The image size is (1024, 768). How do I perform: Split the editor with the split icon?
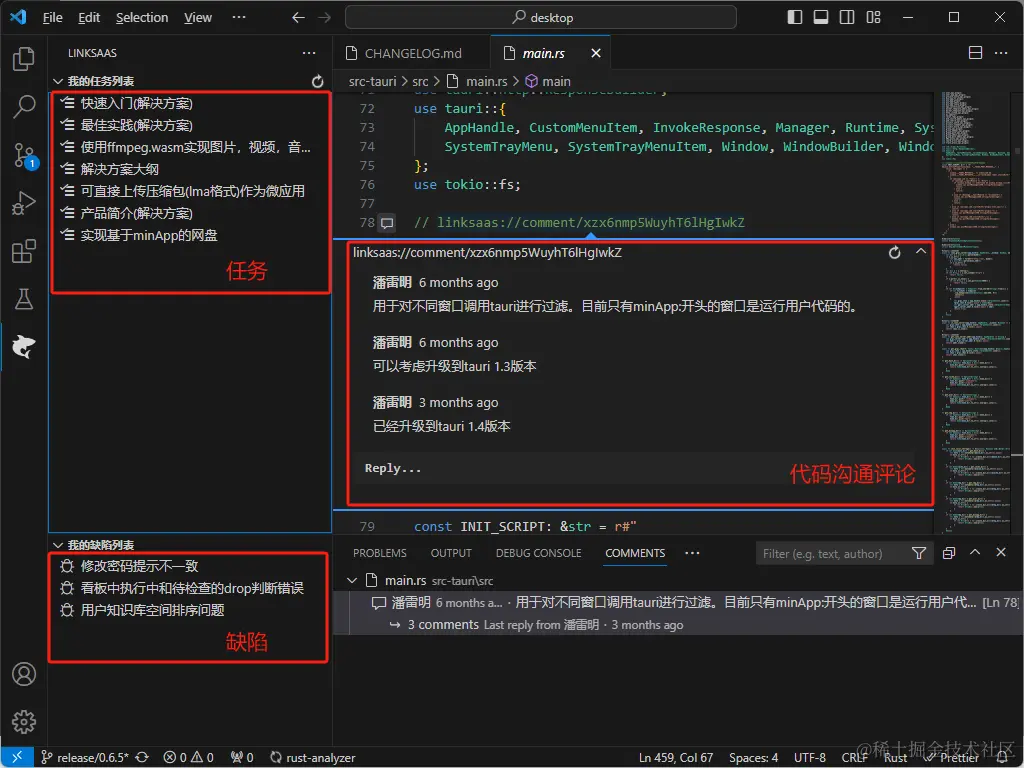975,53
